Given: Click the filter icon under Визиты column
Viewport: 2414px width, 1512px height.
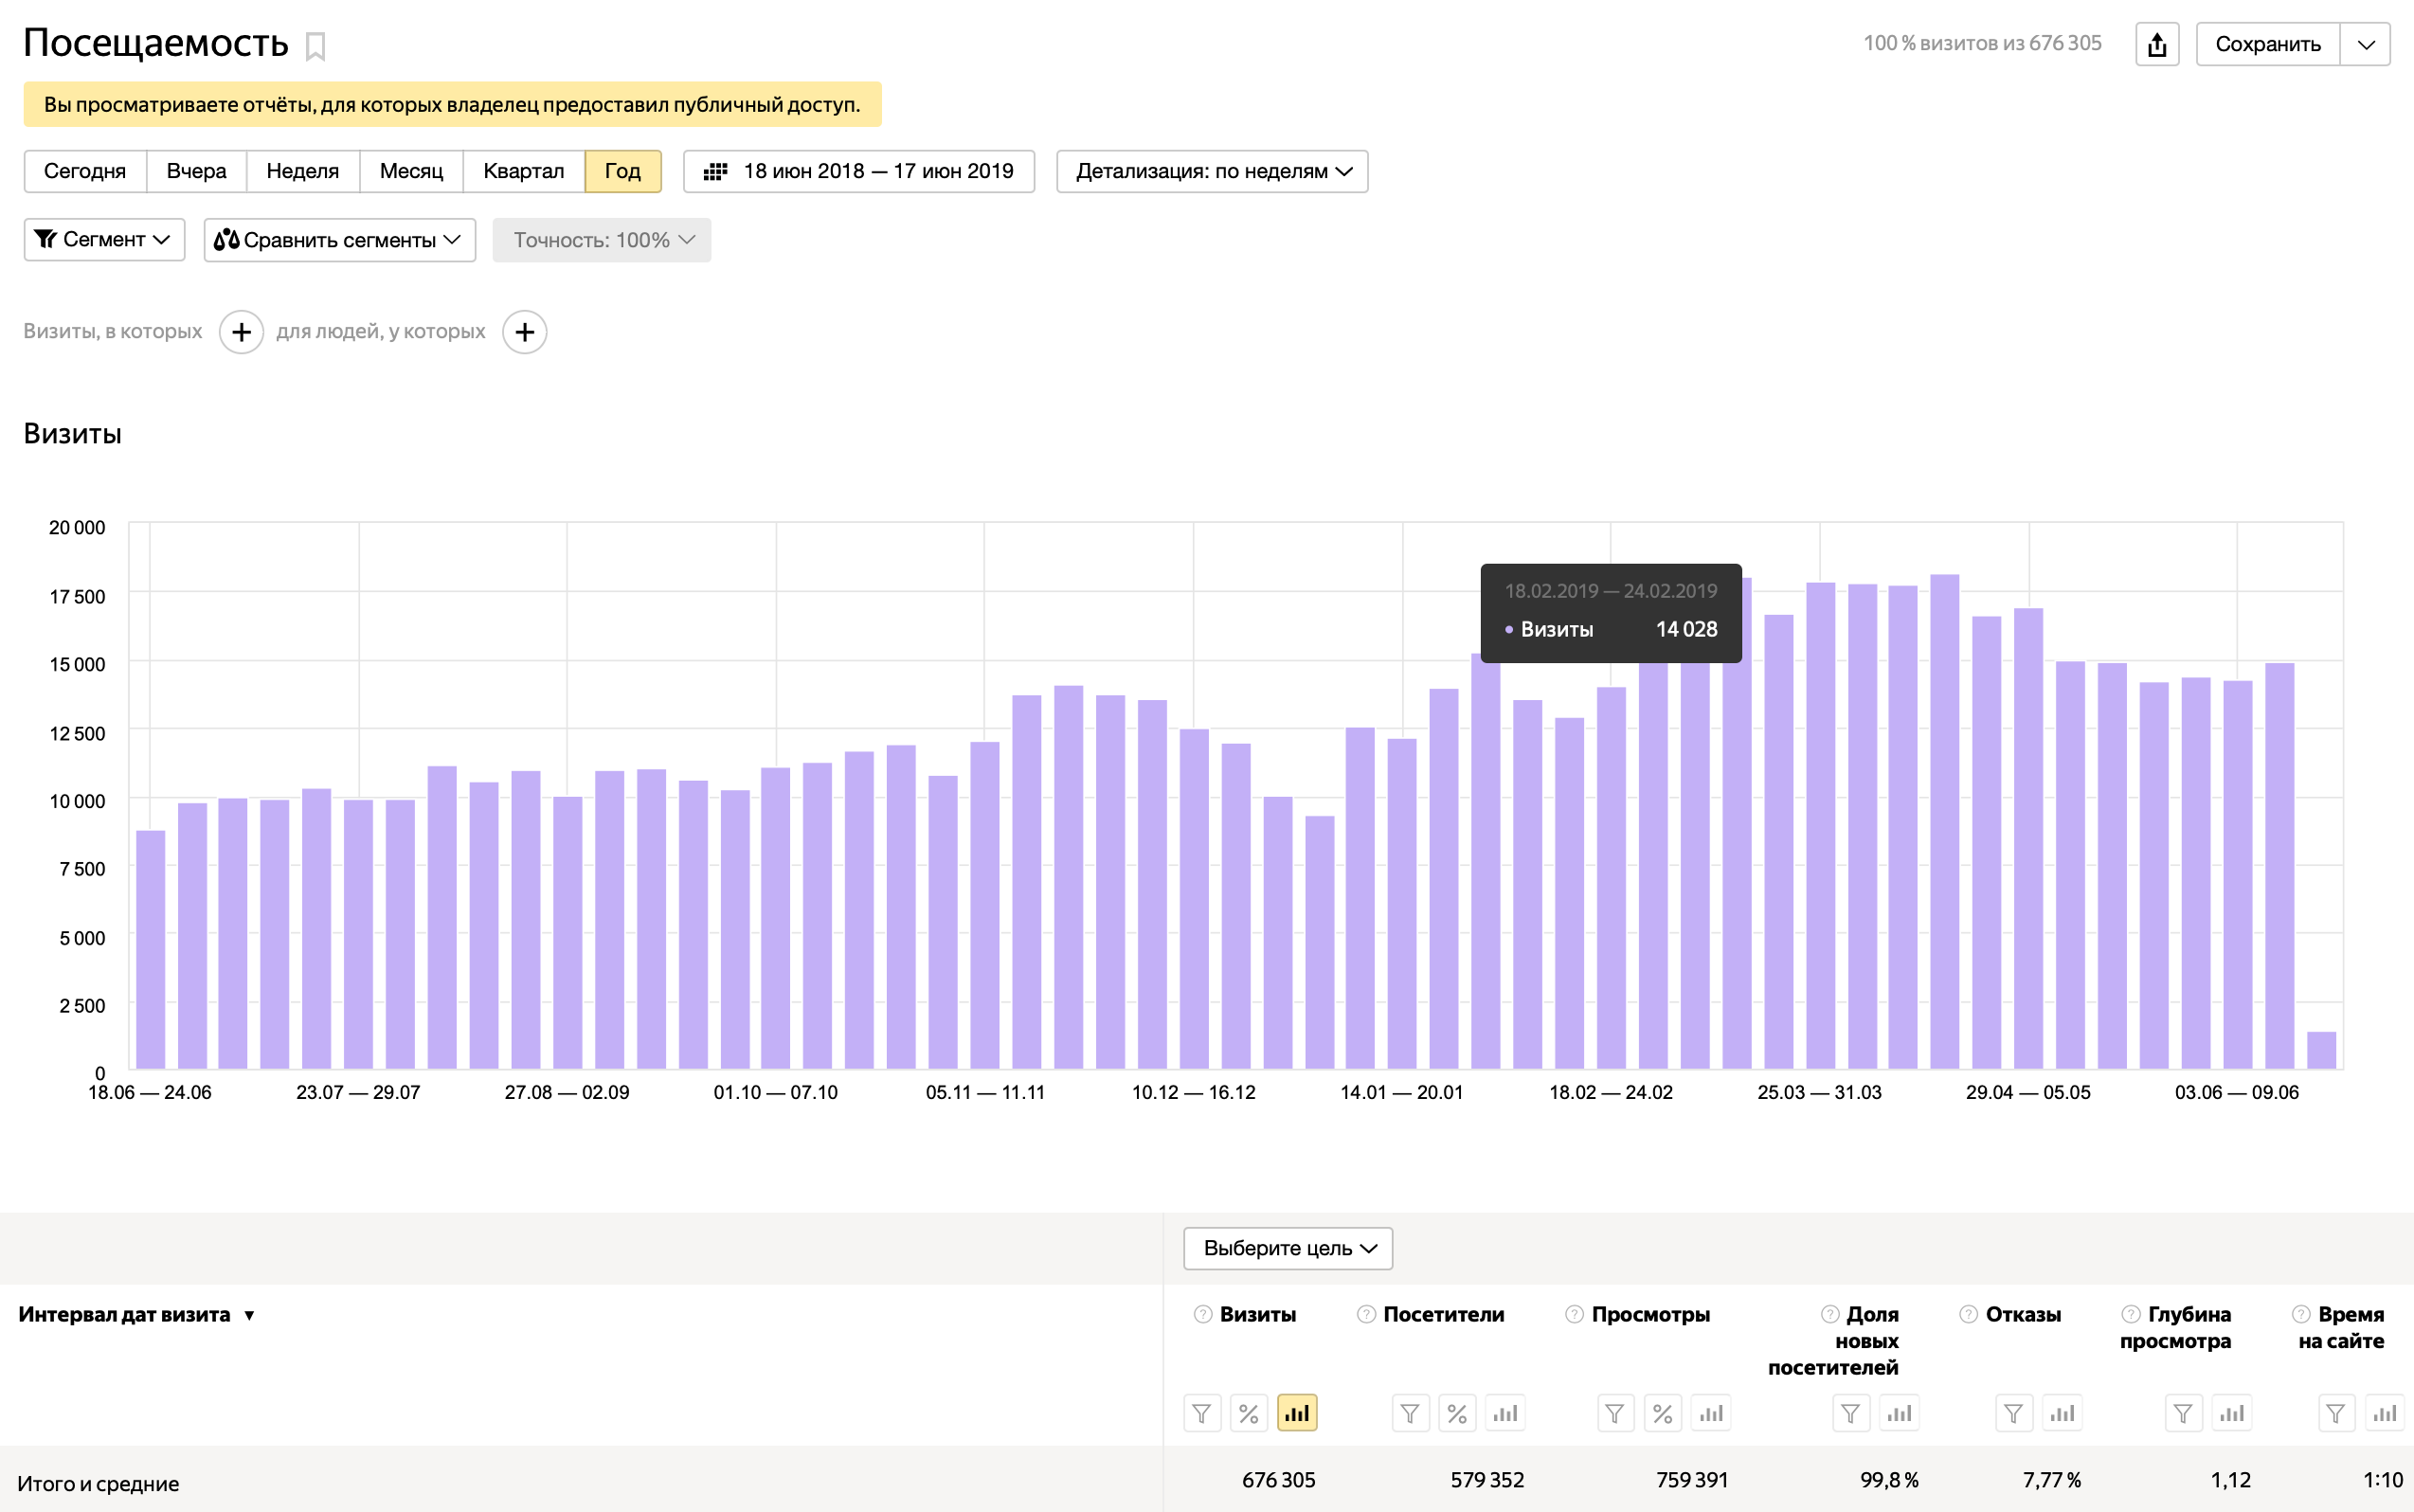Looking at the screenshot, I should [1201, 1413].
